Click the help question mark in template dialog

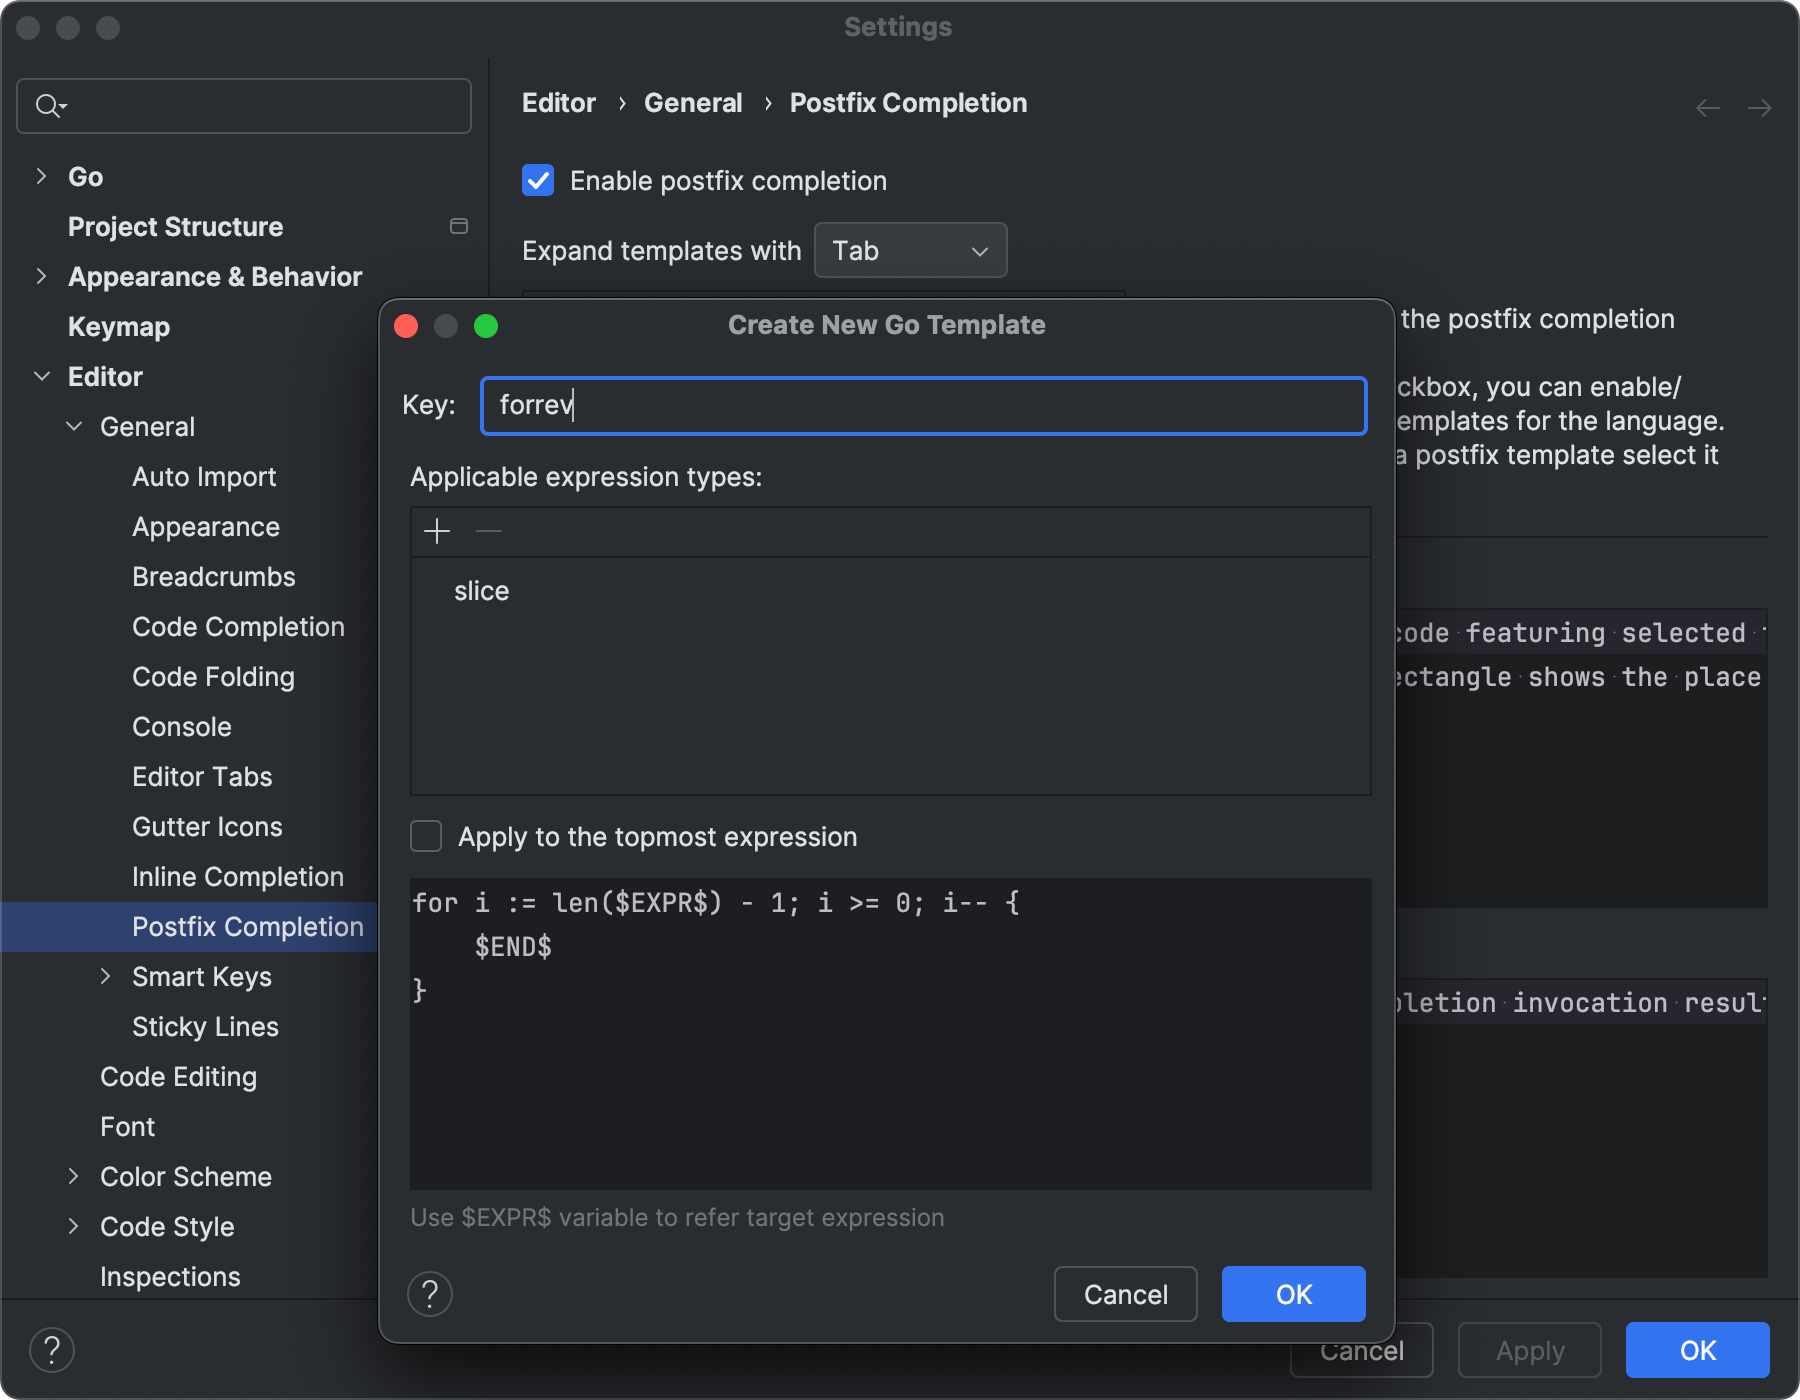pyautogui.click(x=430, y=1294)
